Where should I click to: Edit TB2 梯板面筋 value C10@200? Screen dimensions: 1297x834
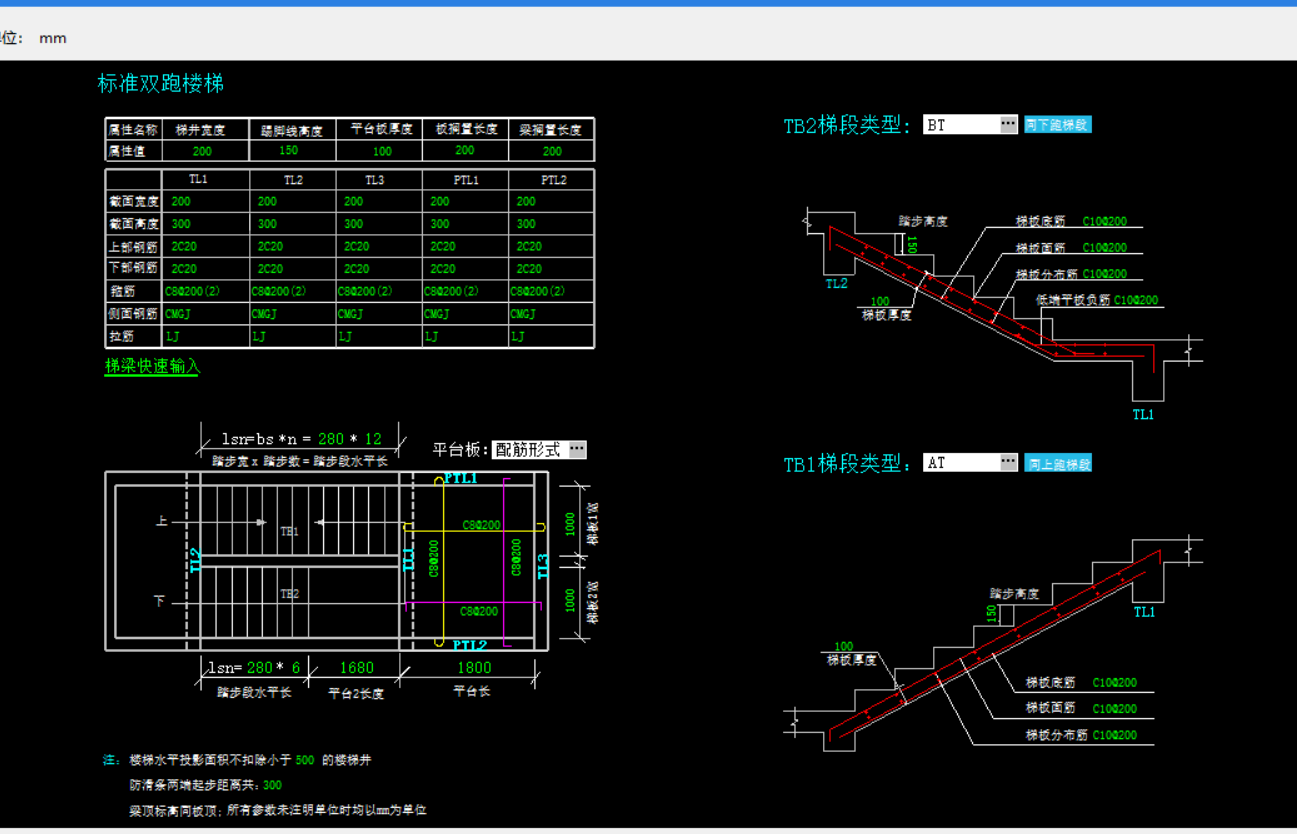coord(1105,248)
